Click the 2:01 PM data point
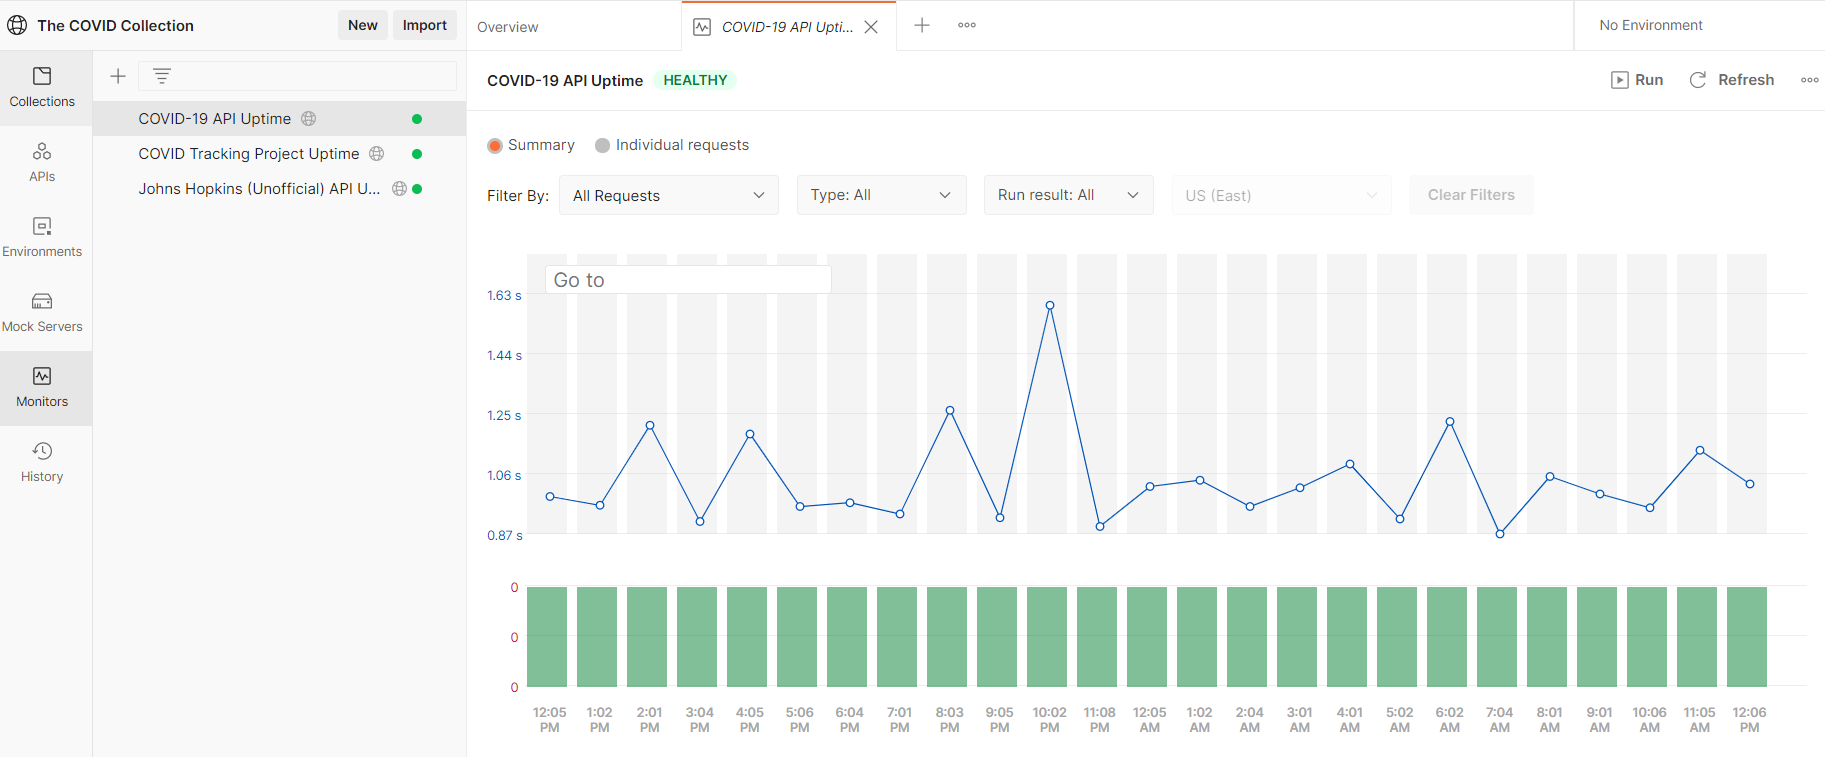Image resolution: width=1825 pixels, height=757 pixels. pos(650,426)
